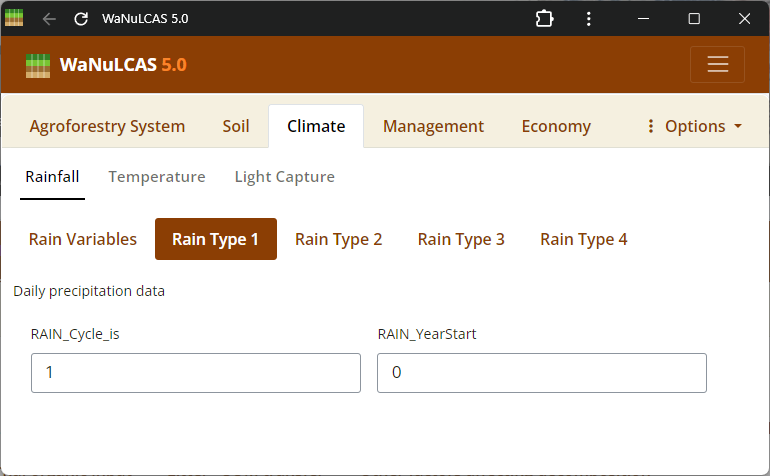
Task: Switch to Rain Type 4
Action: pos(584,239)
